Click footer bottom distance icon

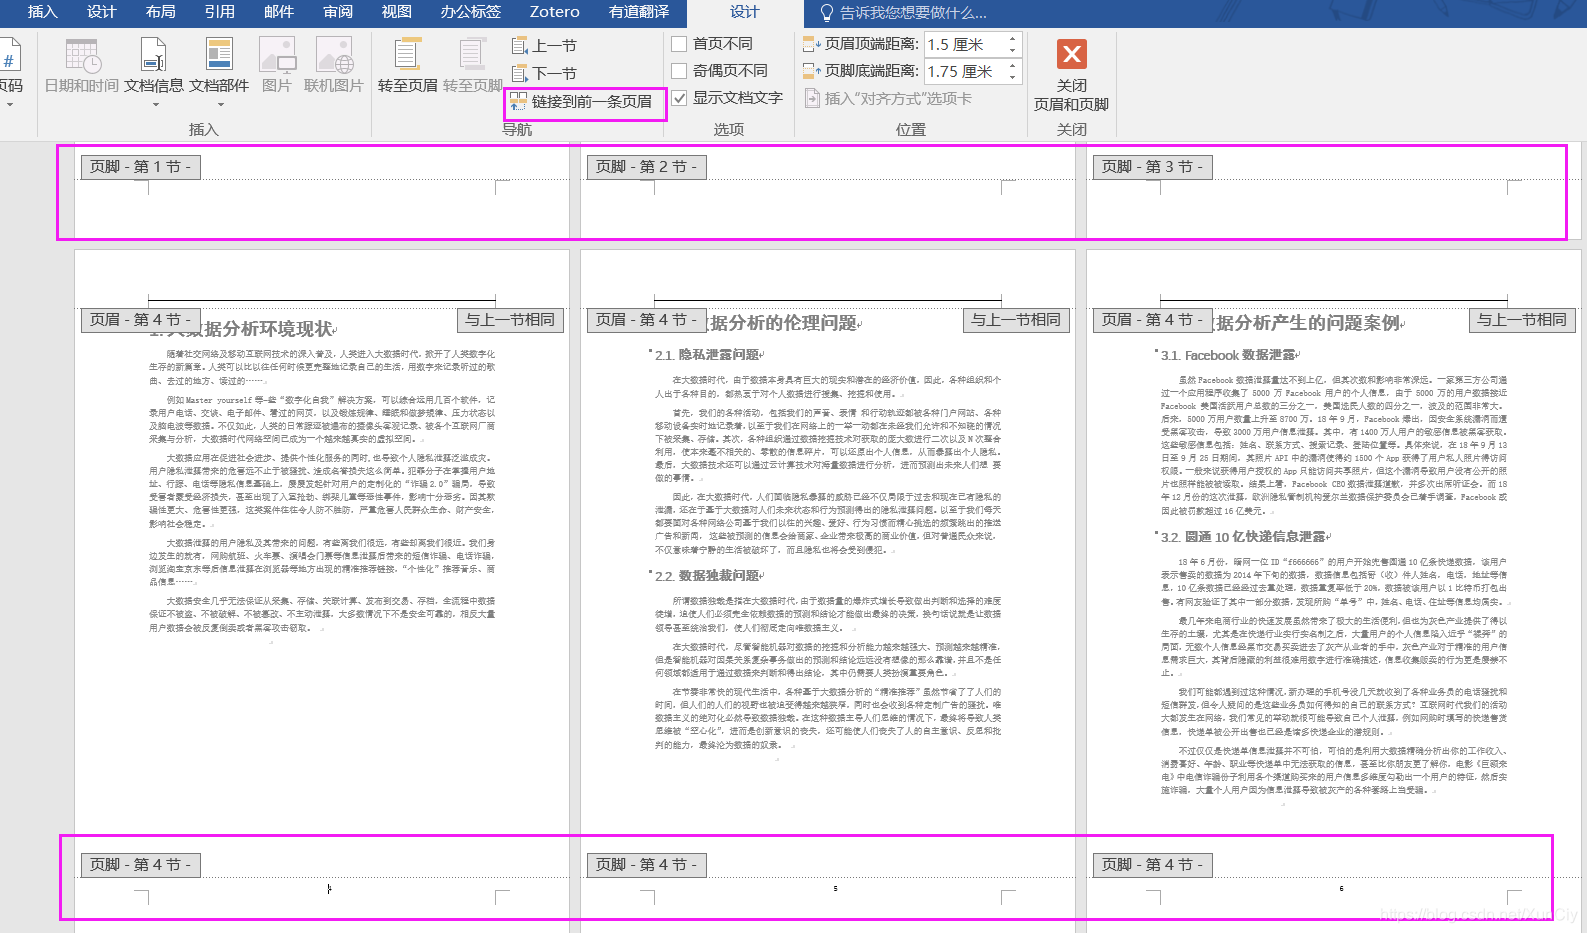(x=811, y=71)
